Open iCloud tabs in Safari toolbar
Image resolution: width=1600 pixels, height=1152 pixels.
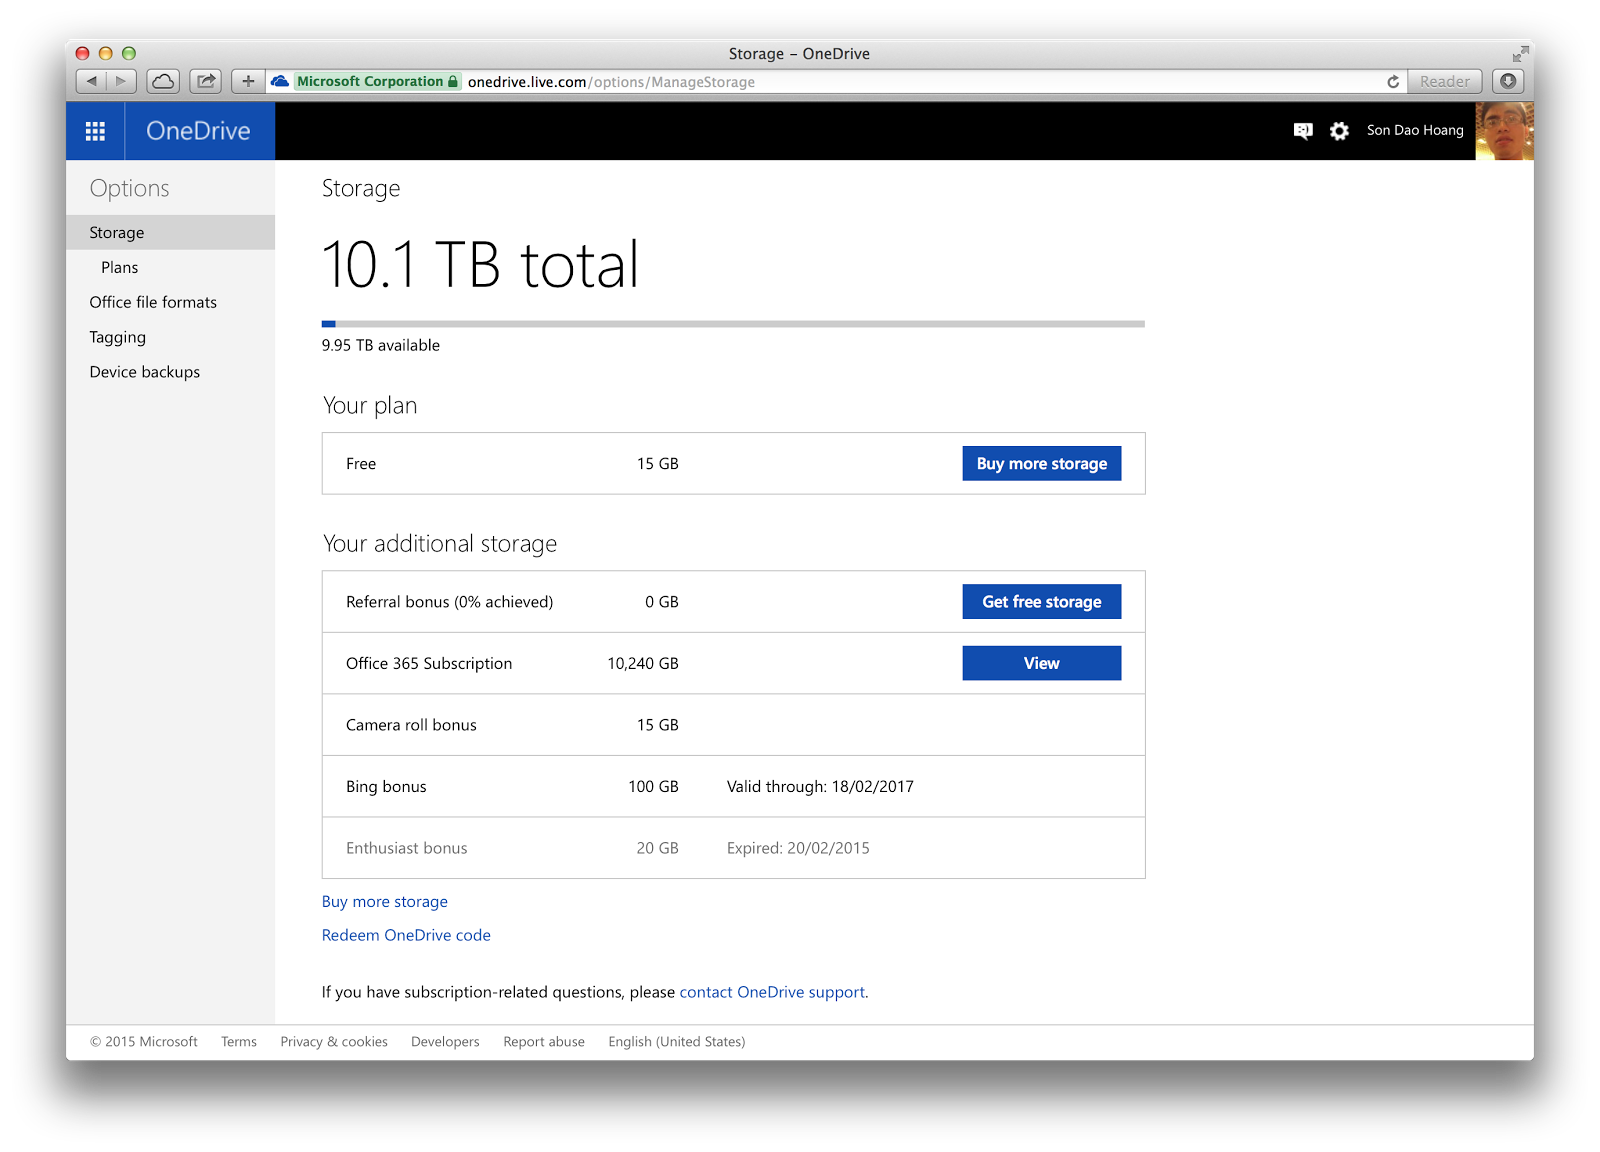click(163, 81)
